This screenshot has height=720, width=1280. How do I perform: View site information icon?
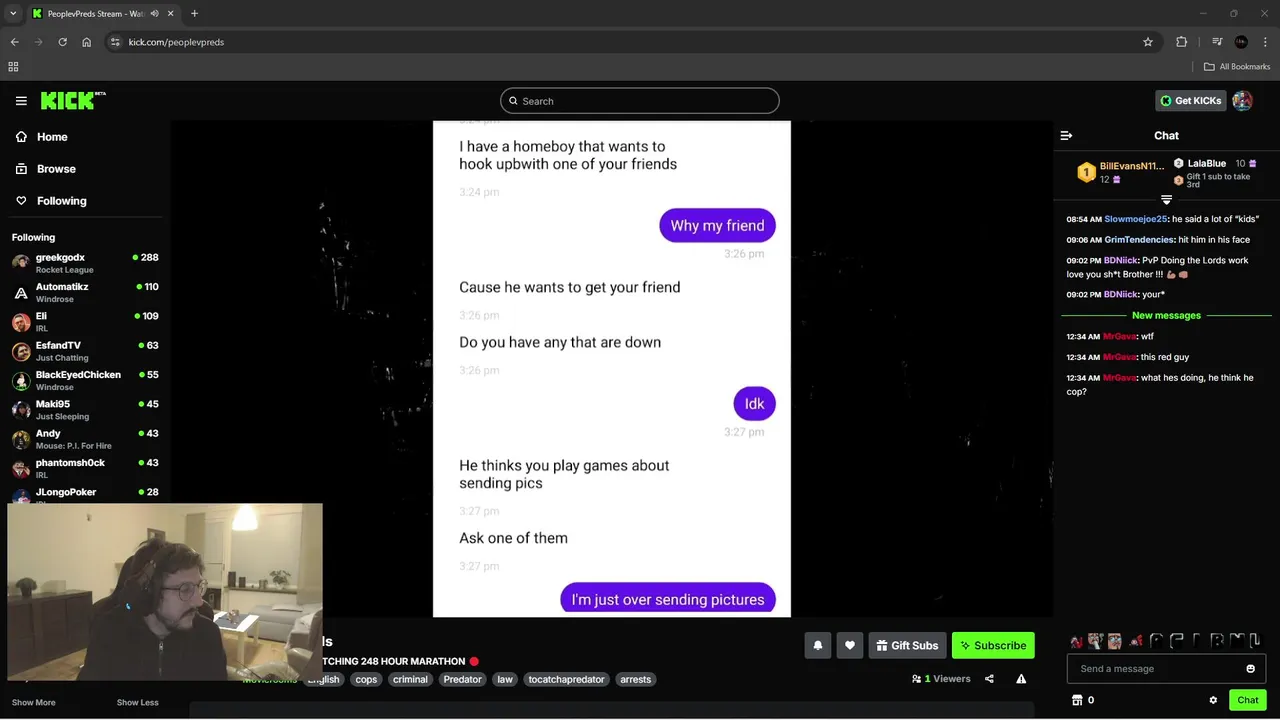[x=116, y=42]
